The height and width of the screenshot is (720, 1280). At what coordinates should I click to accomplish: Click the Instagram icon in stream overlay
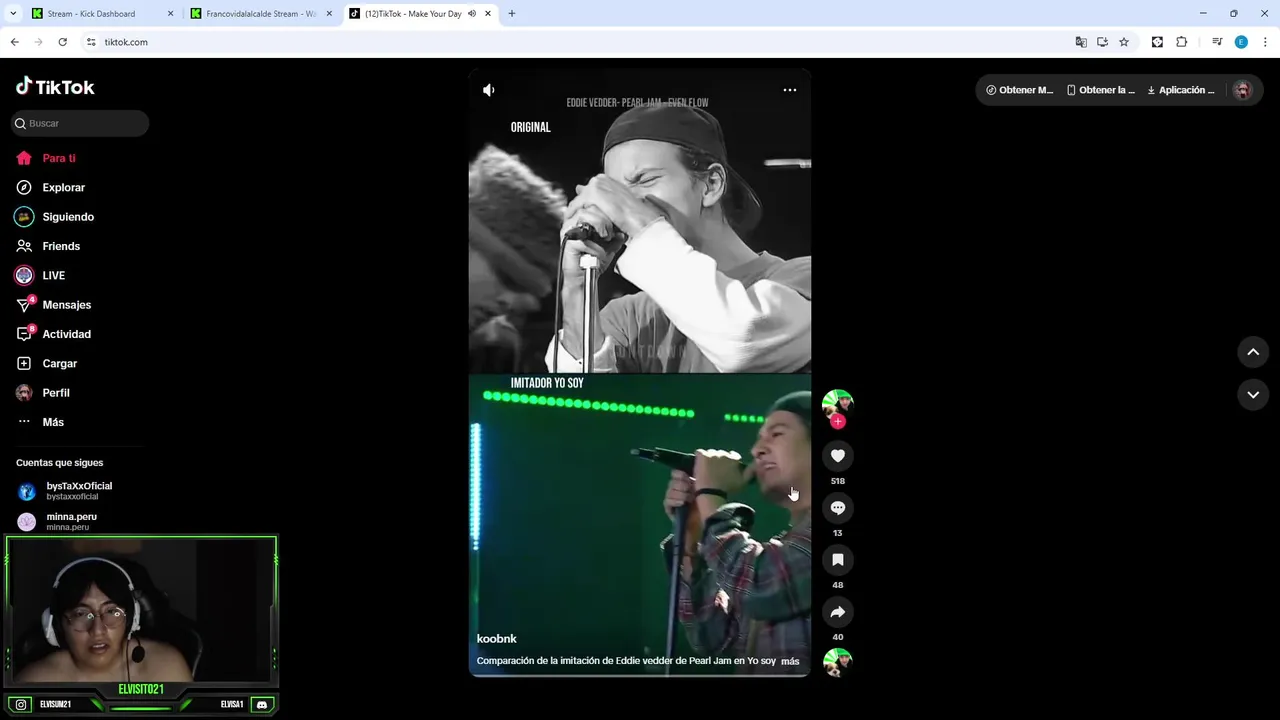click(x=21, y=705)
